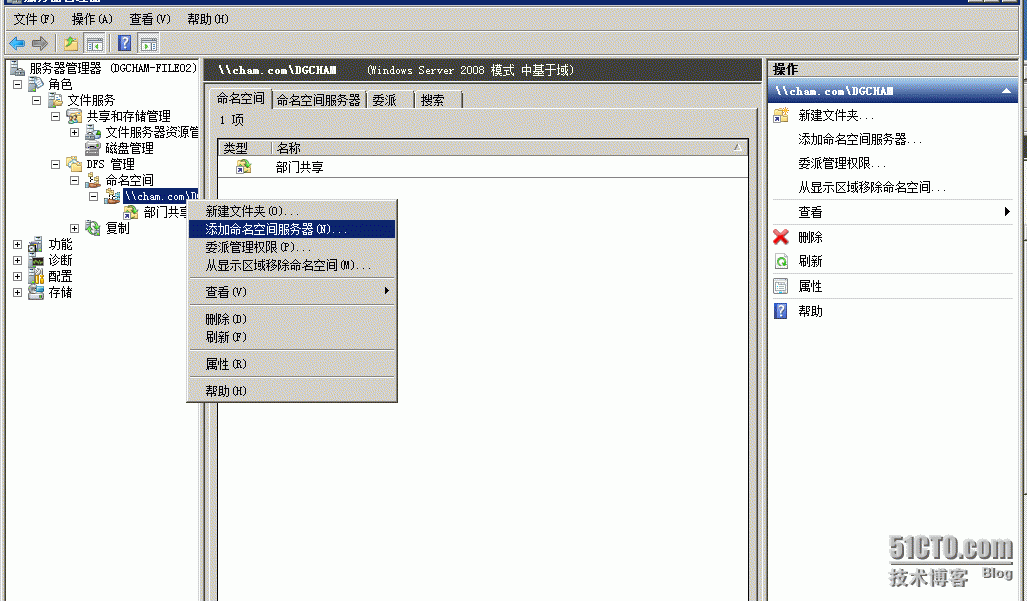This screenshot has height=601, width=1027.
Task: Choose 新建文件夹(O) from context menu
Action: tap(292, 211)
